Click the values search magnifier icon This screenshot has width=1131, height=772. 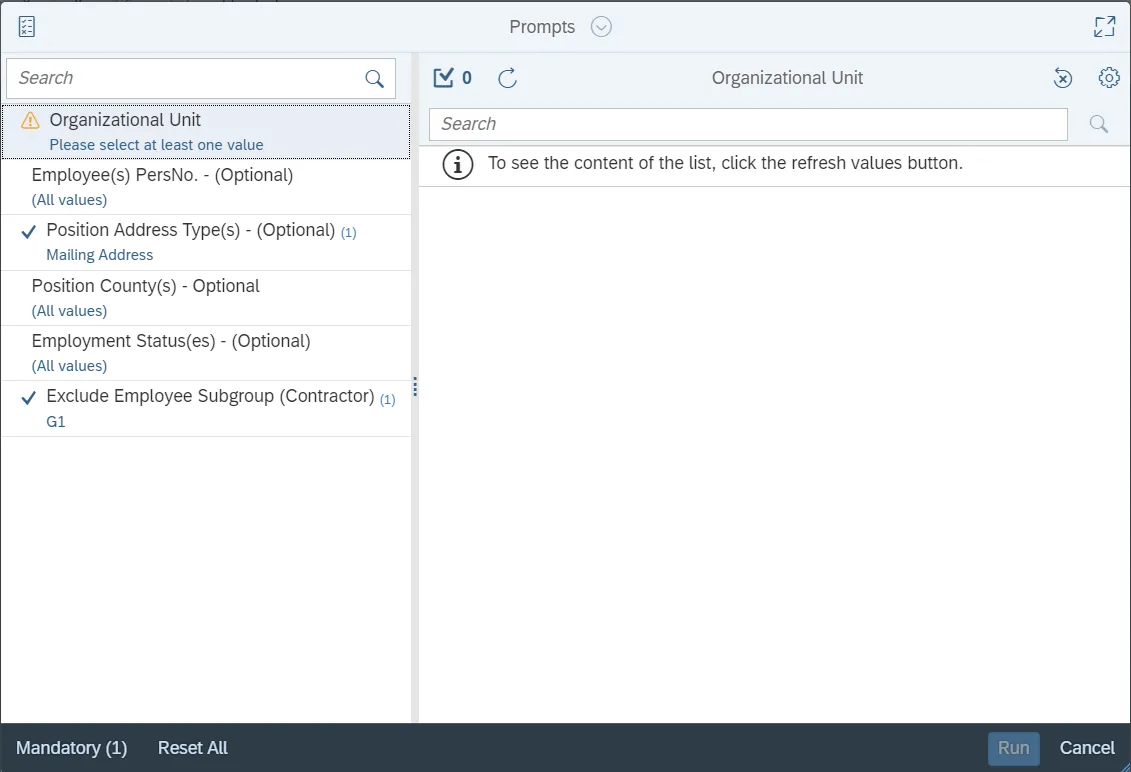tap(1099, 124)
